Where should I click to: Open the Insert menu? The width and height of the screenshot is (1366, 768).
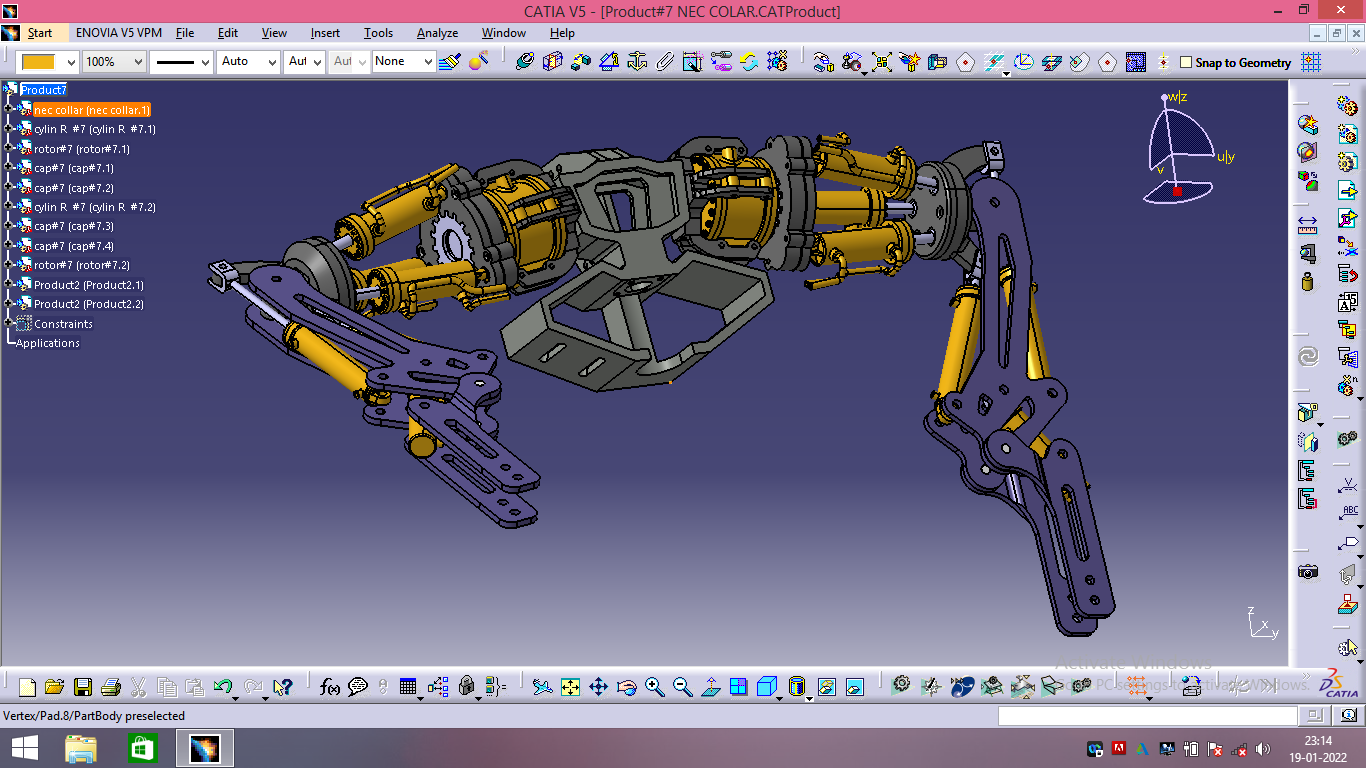point(325,33)
